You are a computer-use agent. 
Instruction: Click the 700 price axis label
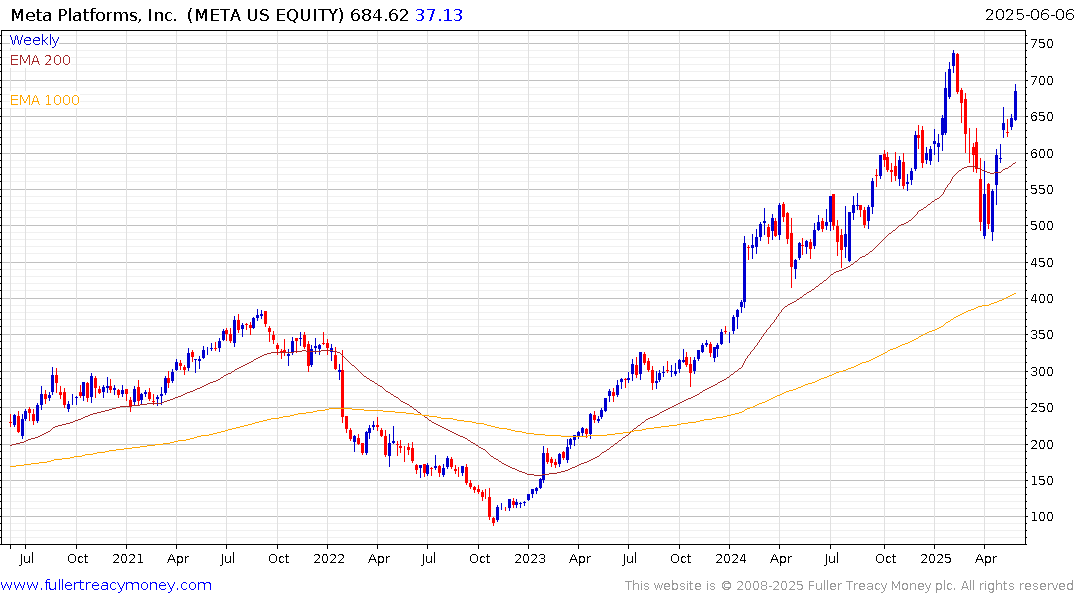(1041, 81)
